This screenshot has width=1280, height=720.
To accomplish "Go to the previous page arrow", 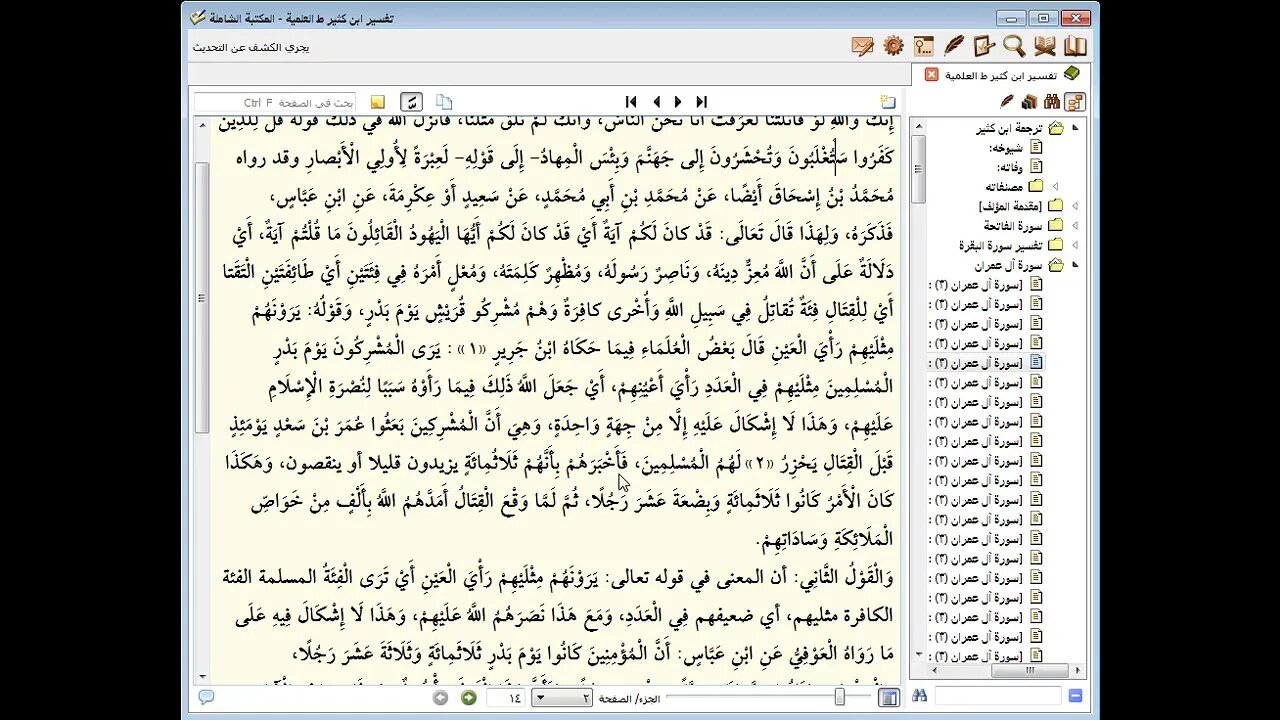I will pos(656,102).
